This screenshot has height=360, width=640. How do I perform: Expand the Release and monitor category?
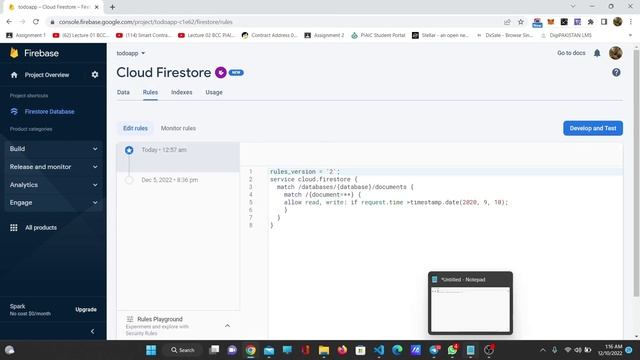point(53,167)
